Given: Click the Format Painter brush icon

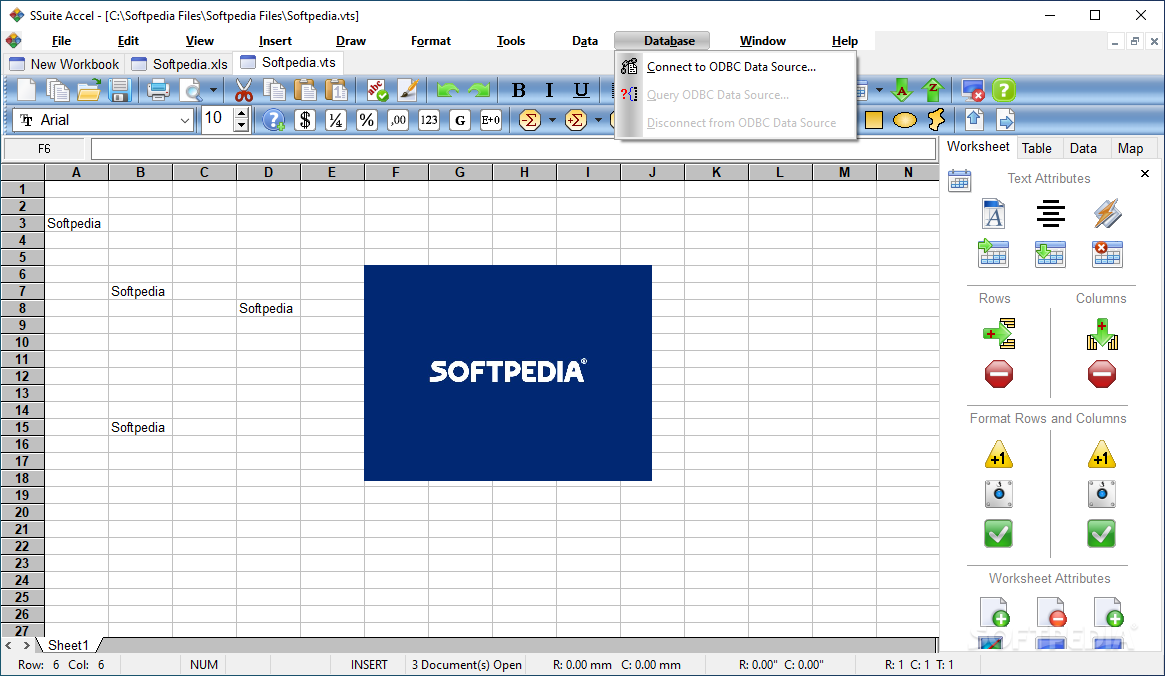Looking at the screenshot, I should coord(408,91).
